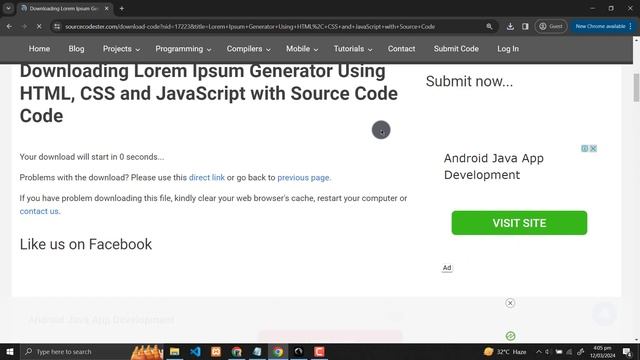Open the contact us link
Screen dimensions: 640x360
coord(39,211)
